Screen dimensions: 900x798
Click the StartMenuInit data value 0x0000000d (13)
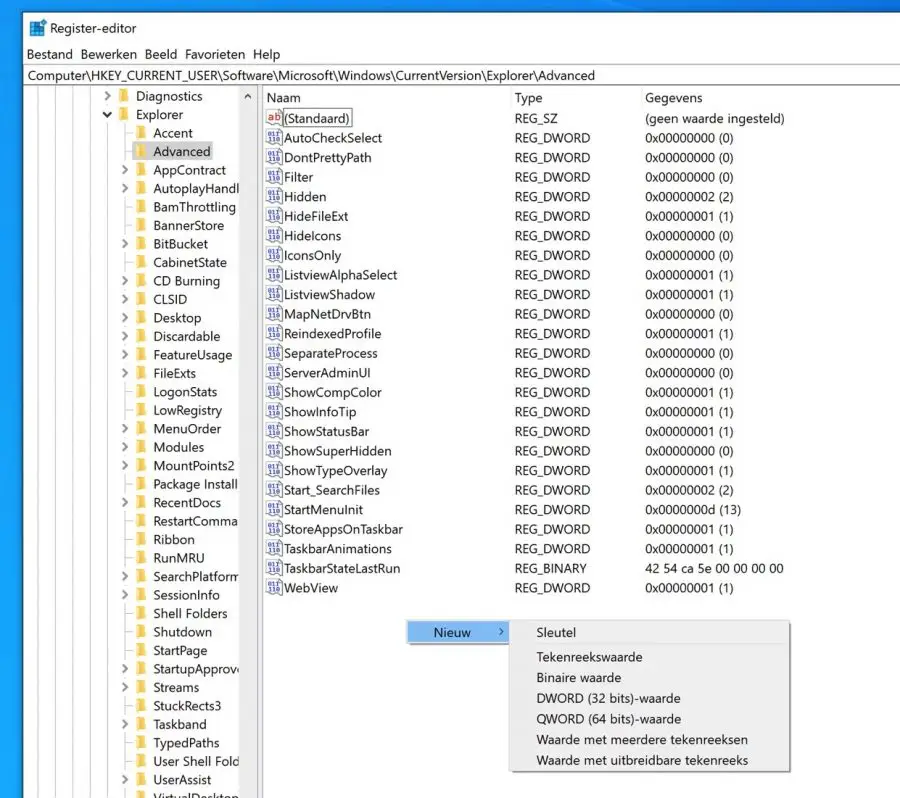pyautogui.click(x=693, y=509)
